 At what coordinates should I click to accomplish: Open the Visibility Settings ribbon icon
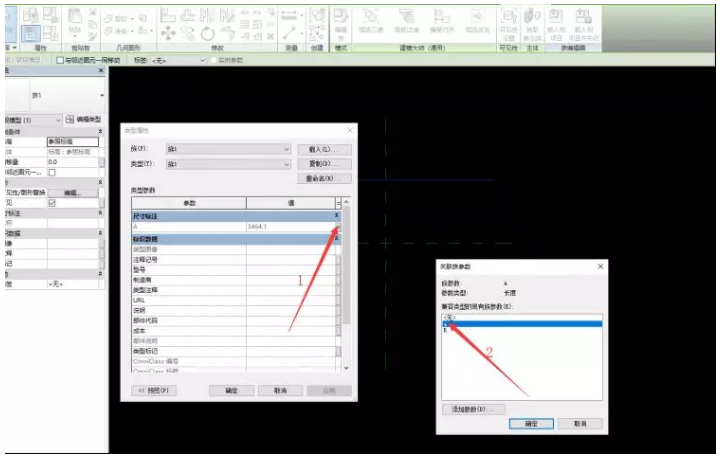508,24
